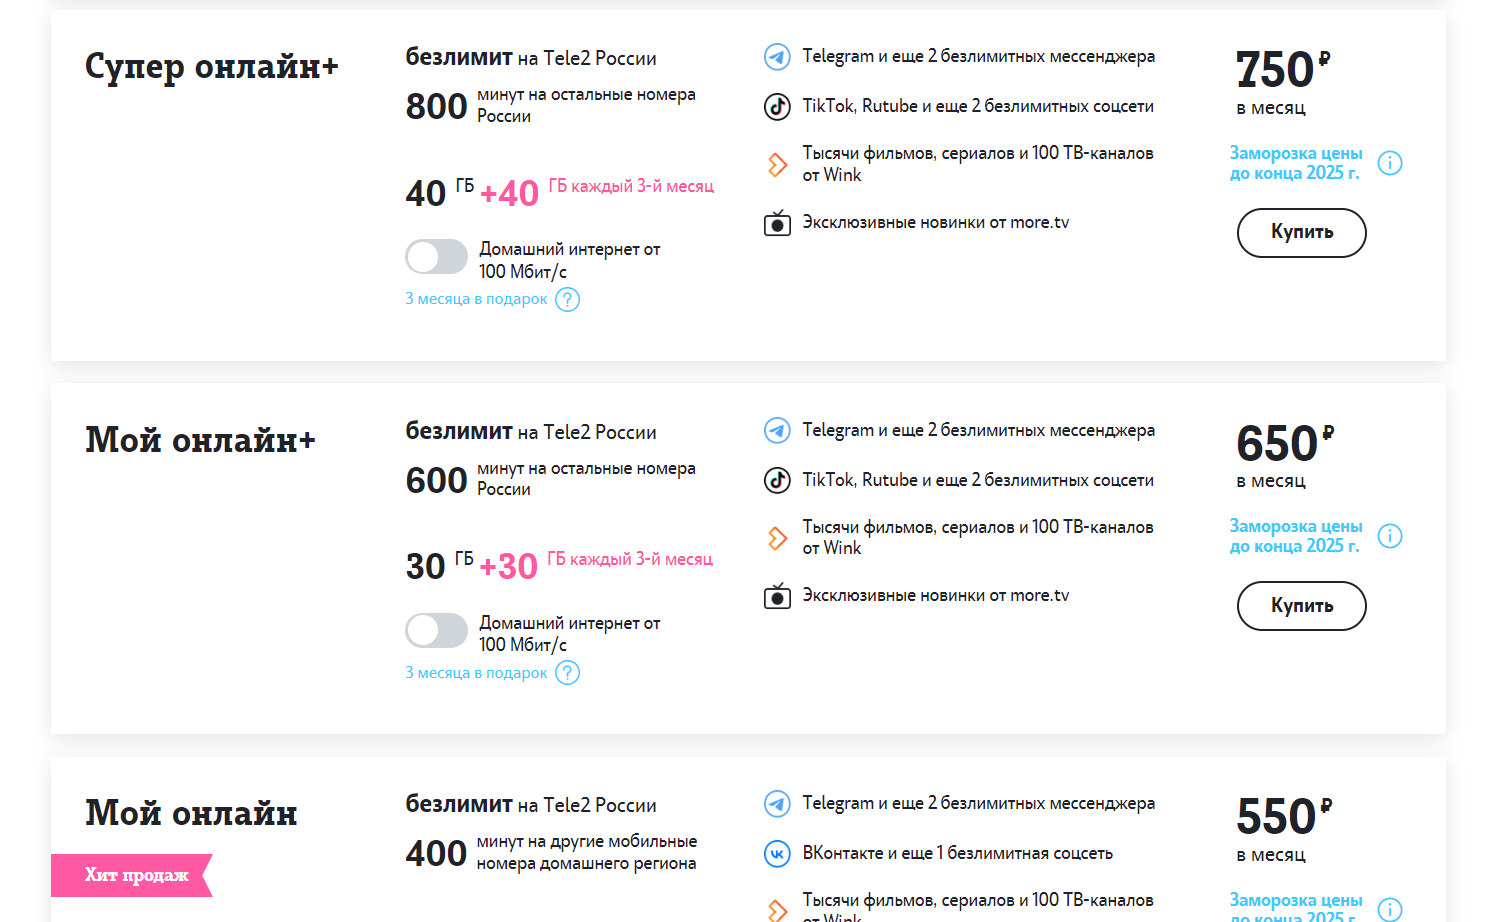Click Купить button for Мой онлайн+ tariff

click(x=1301, y=605)
